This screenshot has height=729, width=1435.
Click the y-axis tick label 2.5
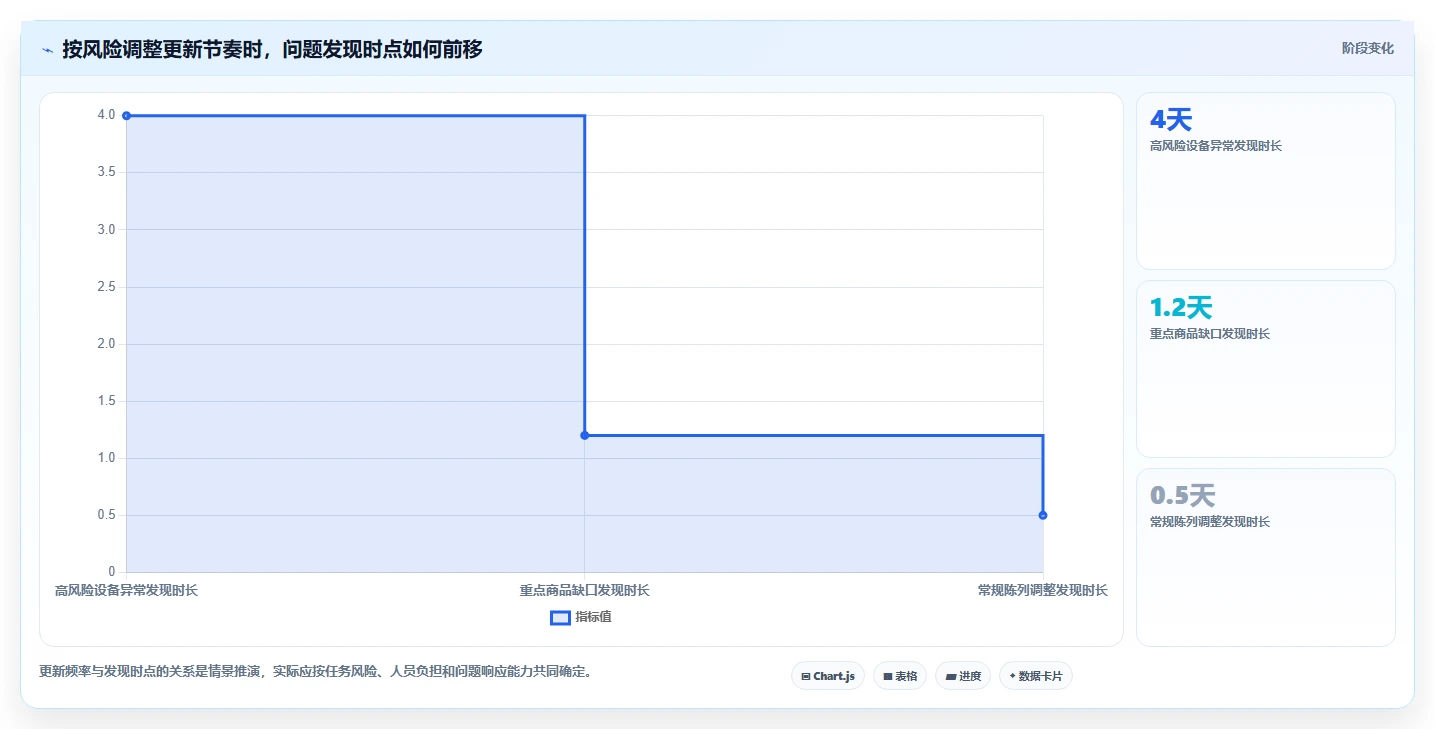(x=106, y=287)
